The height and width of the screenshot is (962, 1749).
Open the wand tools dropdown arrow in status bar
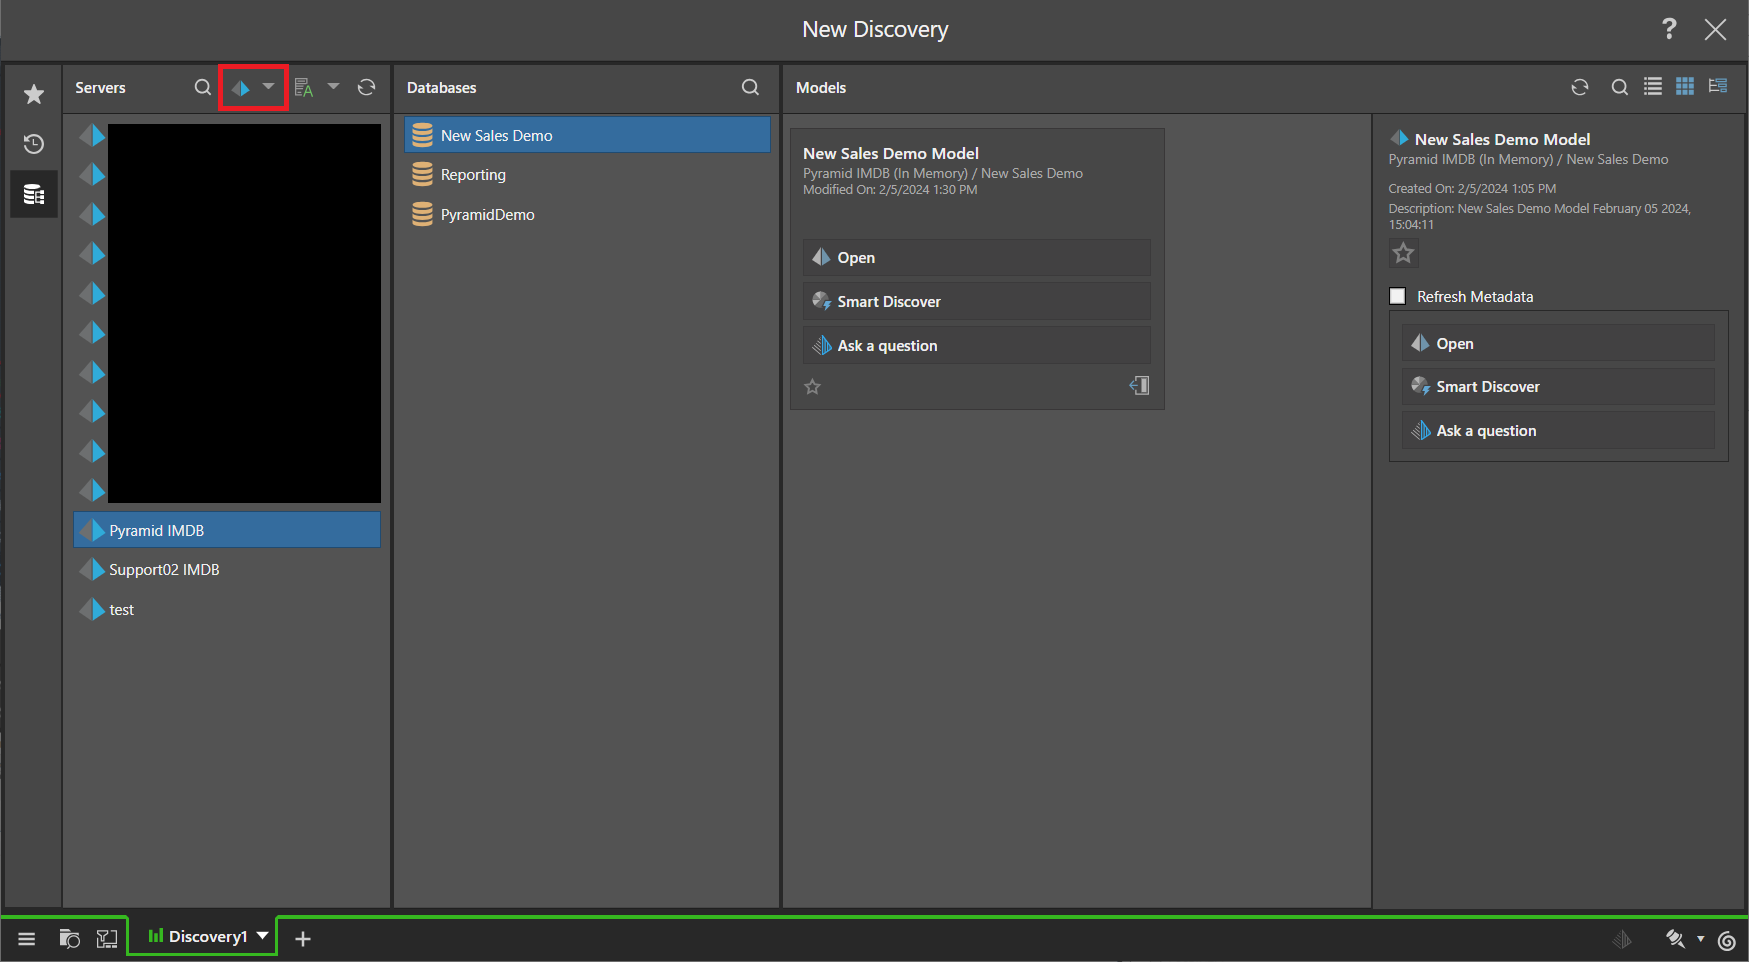[1701, 938]
